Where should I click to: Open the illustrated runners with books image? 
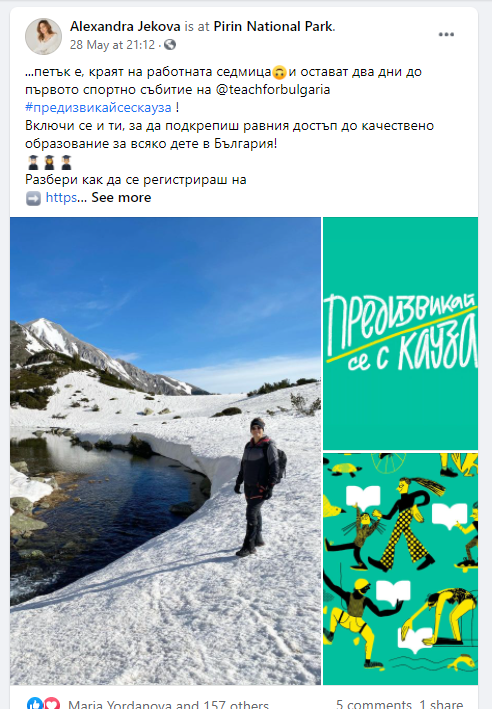400,569
